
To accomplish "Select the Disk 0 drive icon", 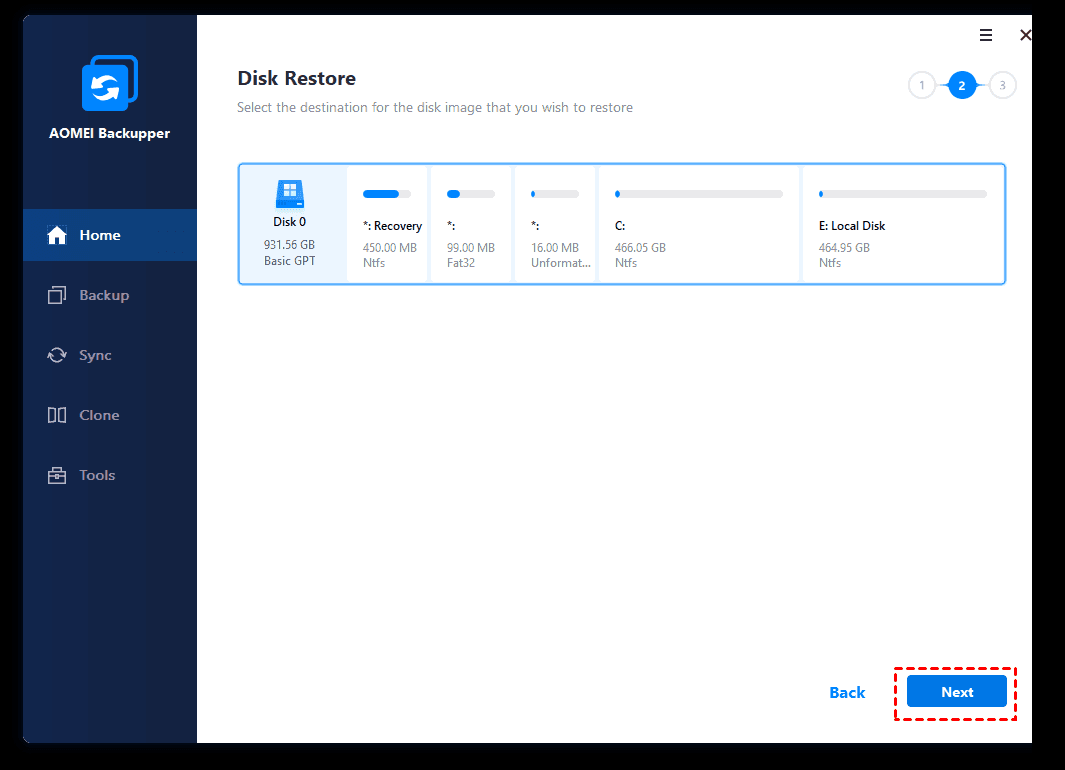I will coord(290,194).
